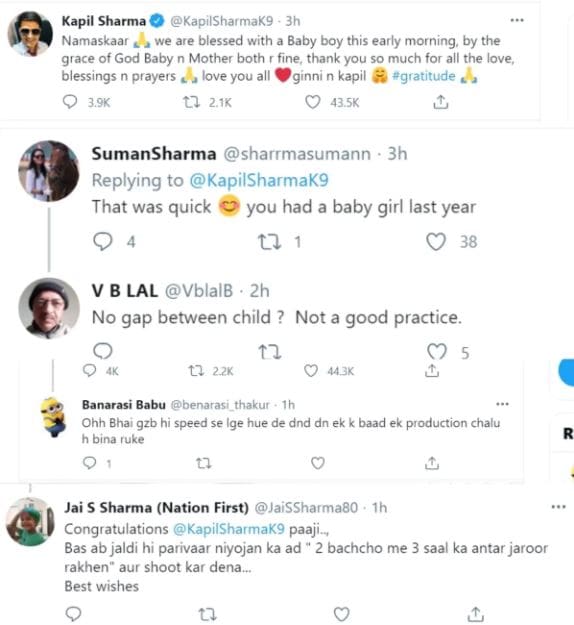The image size is (574, 625).
Task: Like Kapil Sharma's baby boy tweet
Action: (x=313, y=102)
